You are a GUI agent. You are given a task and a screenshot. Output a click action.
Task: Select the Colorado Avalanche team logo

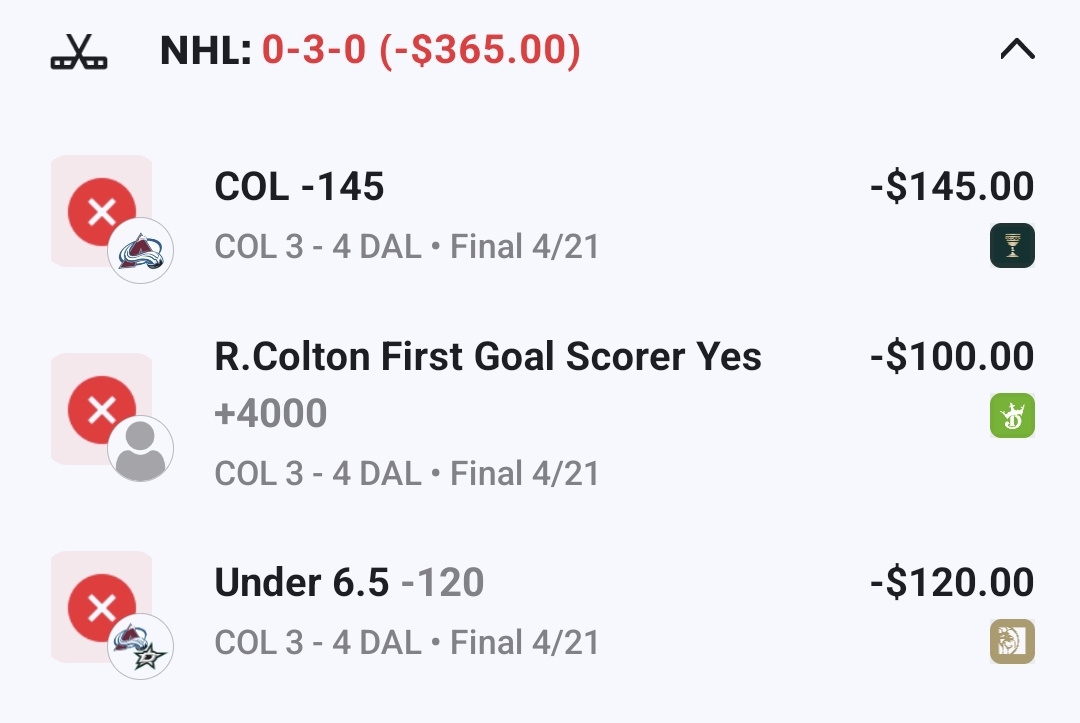(x=141, y=250)
